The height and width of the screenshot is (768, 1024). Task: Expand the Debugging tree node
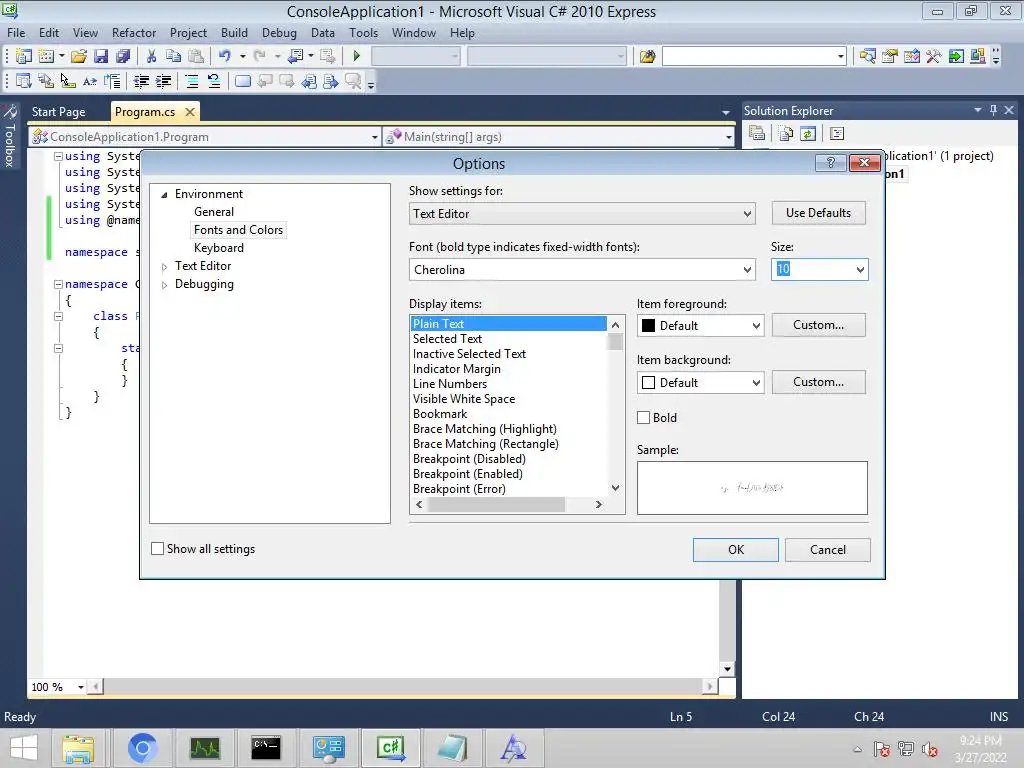coord(165,285)
